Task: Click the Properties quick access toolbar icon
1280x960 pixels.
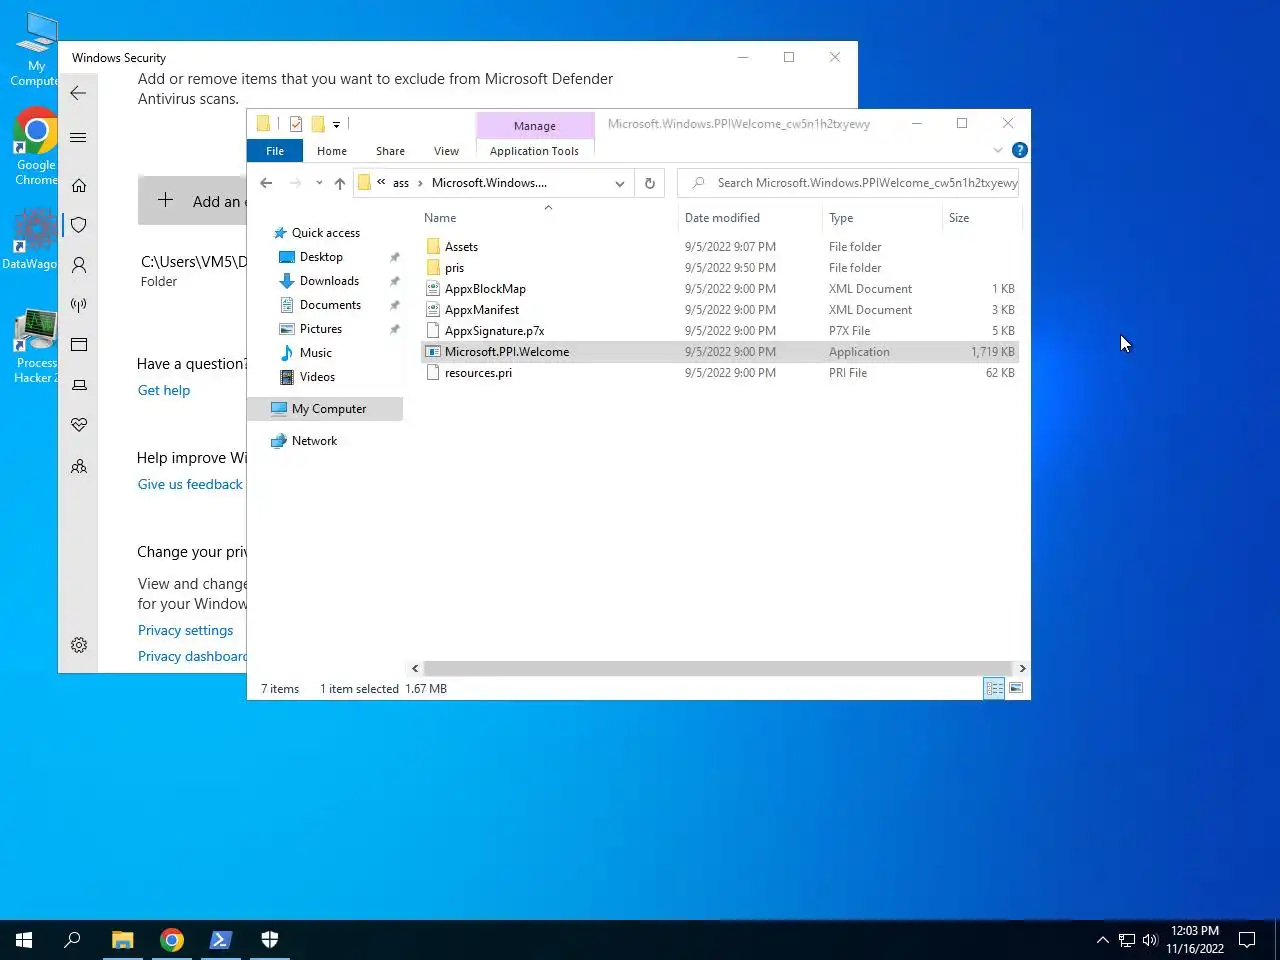Action: click(x=295, y=124)
